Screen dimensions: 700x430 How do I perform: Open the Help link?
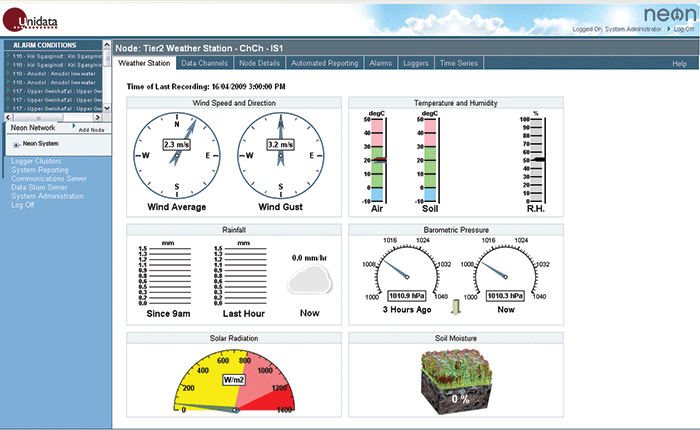pyautogui.click(x=679, y=63)
